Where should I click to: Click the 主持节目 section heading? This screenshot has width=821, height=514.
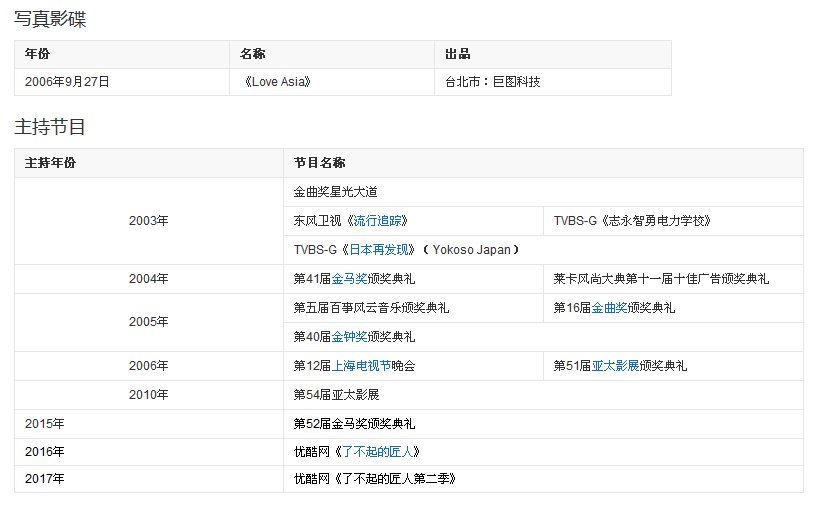(x=50, y=127)
